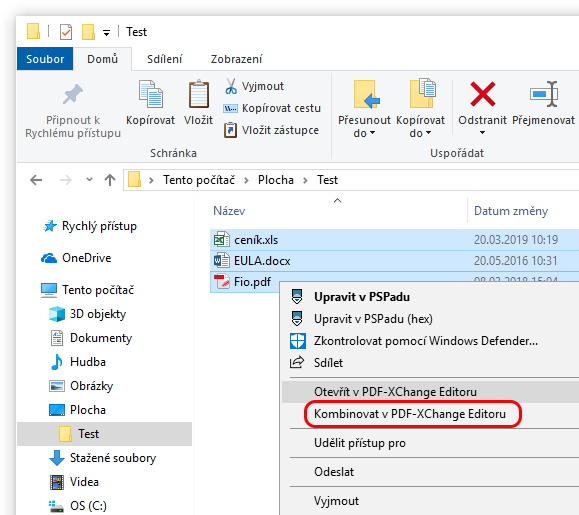The image size is (579, 515).
Task: Click the PSPad icon beside Upravit v PSPadu (hex)
Action: [x=297, y=318]
